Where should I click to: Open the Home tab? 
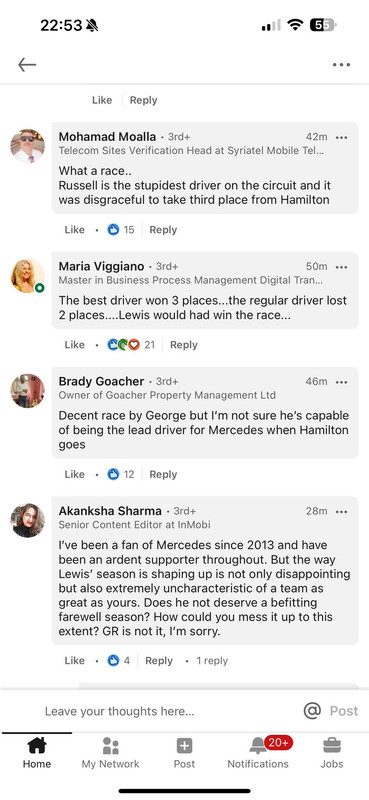pyautogui.click(x=37, y=753)
